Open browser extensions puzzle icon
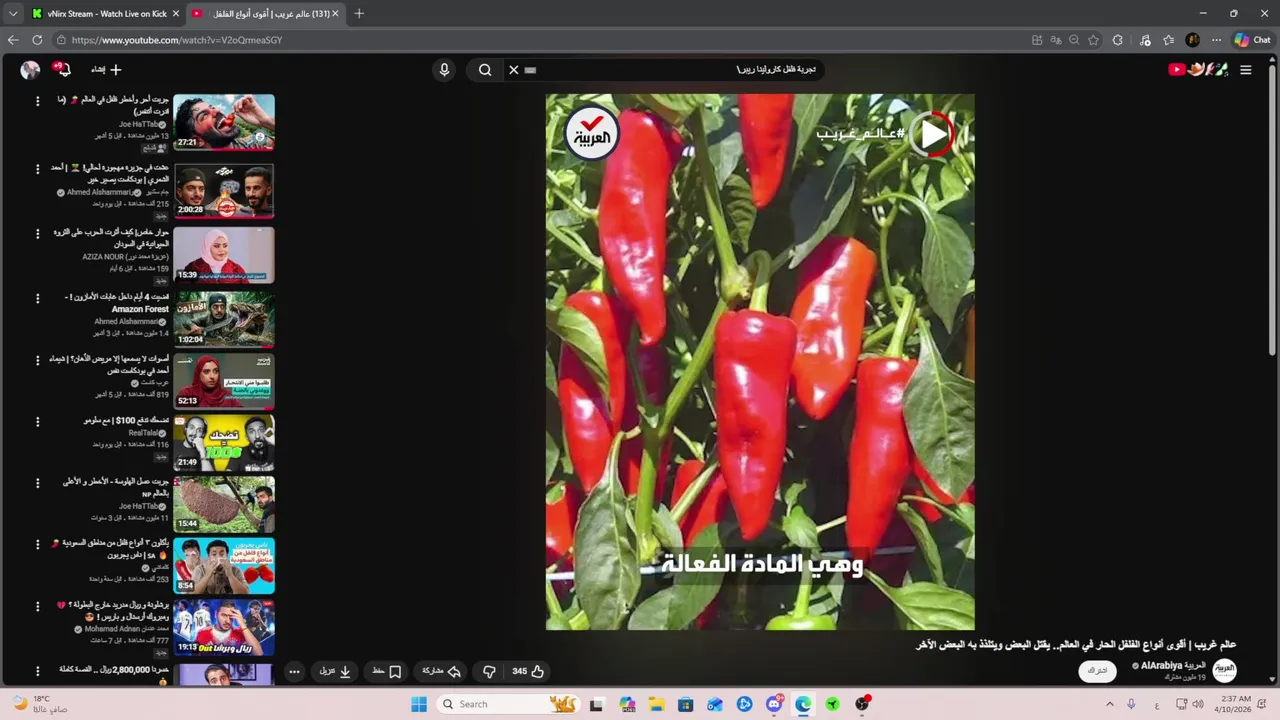 pos(1118,40)
